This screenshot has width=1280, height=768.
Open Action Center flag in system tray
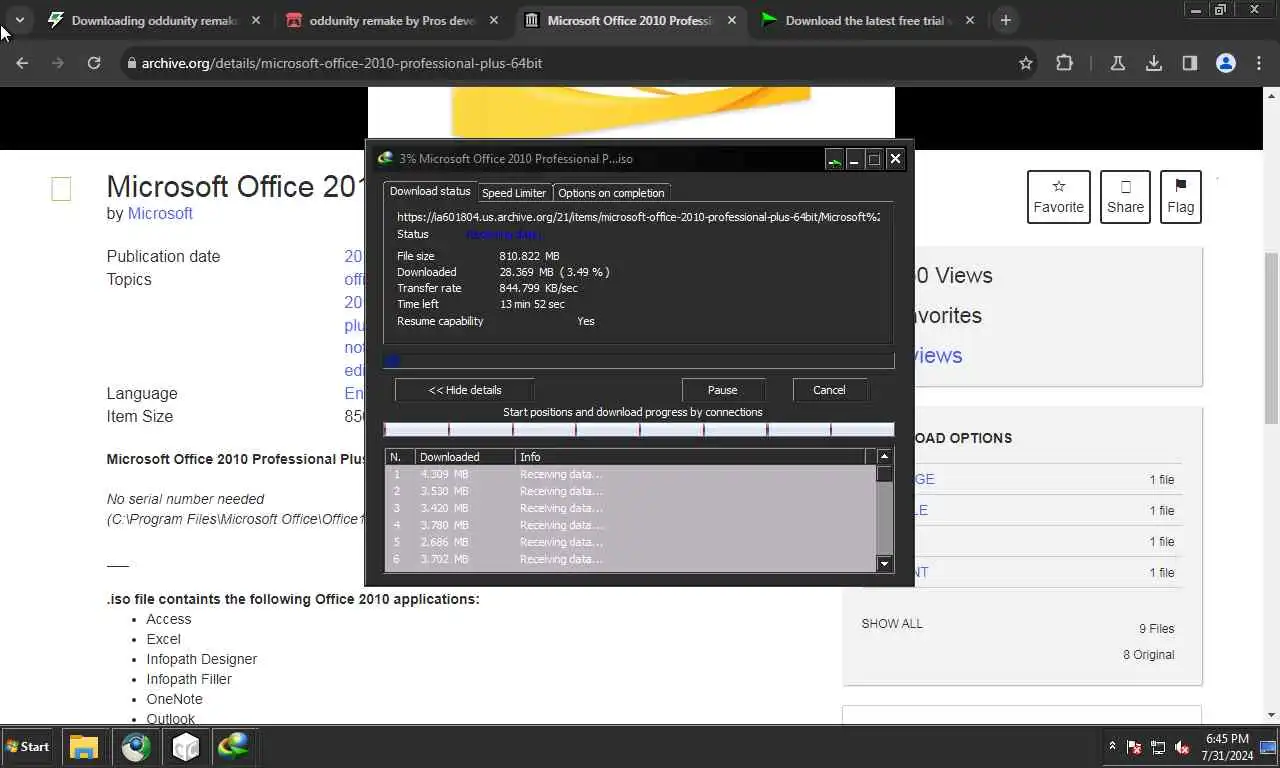[x=1134, y=747]
